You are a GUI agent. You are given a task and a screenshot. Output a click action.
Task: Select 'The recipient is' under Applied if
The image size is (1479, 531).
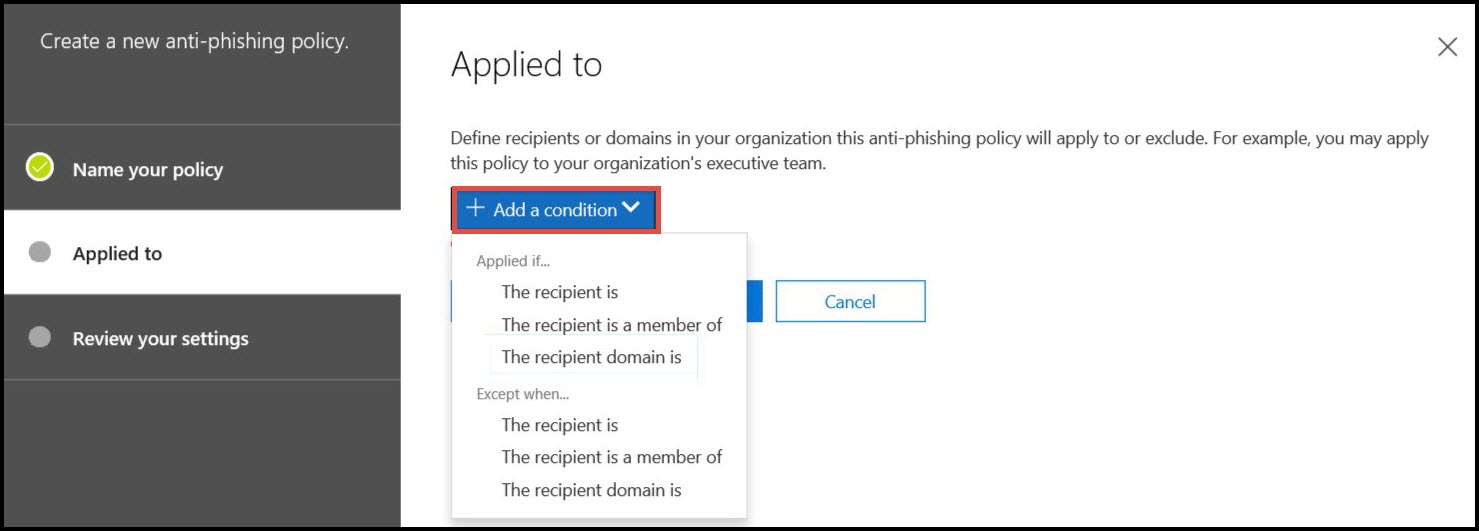coord(560,292)
